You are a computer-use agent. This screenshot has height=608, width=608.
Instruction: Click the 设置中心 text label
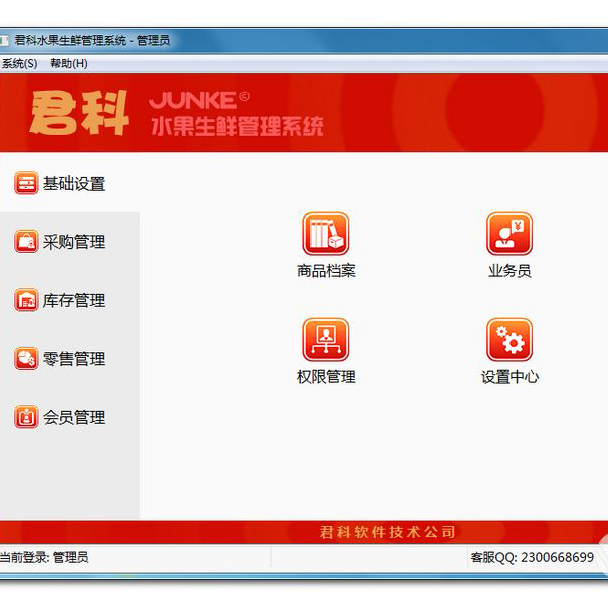510,377
